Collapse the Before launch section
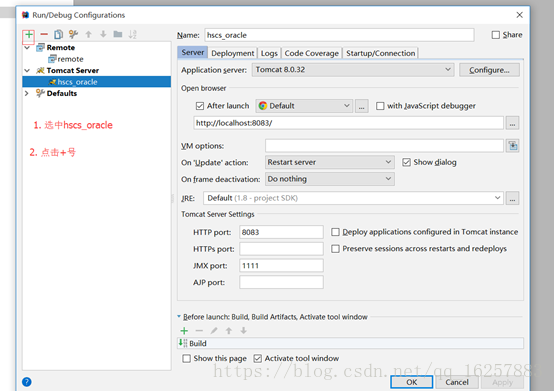The image size is (554, 391). pyautogui.click(x=179, y=316)
